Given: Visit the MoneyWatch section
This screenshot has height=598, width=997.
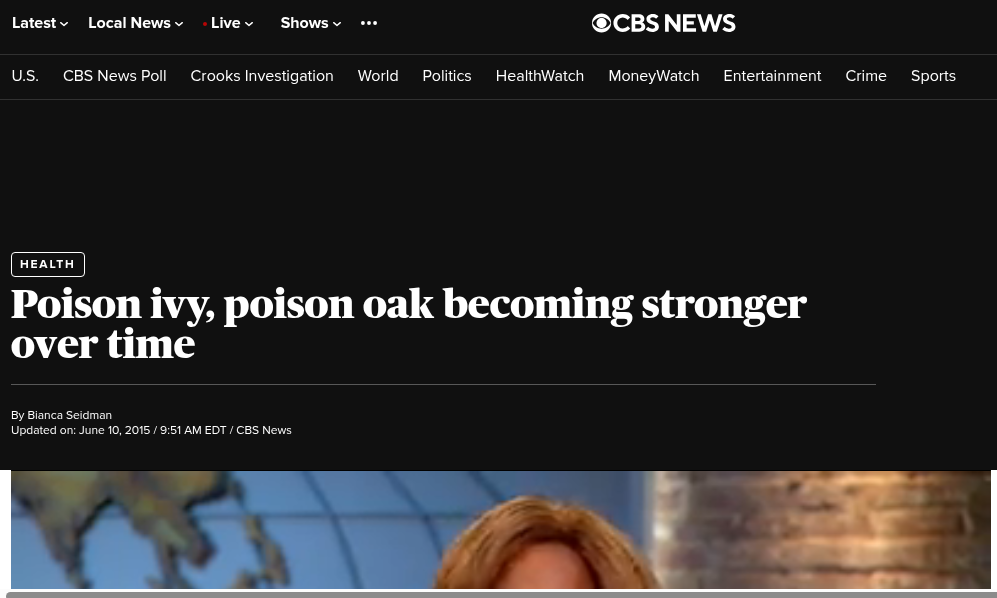Looking at the screenshot, I should (x=654, y=76).
